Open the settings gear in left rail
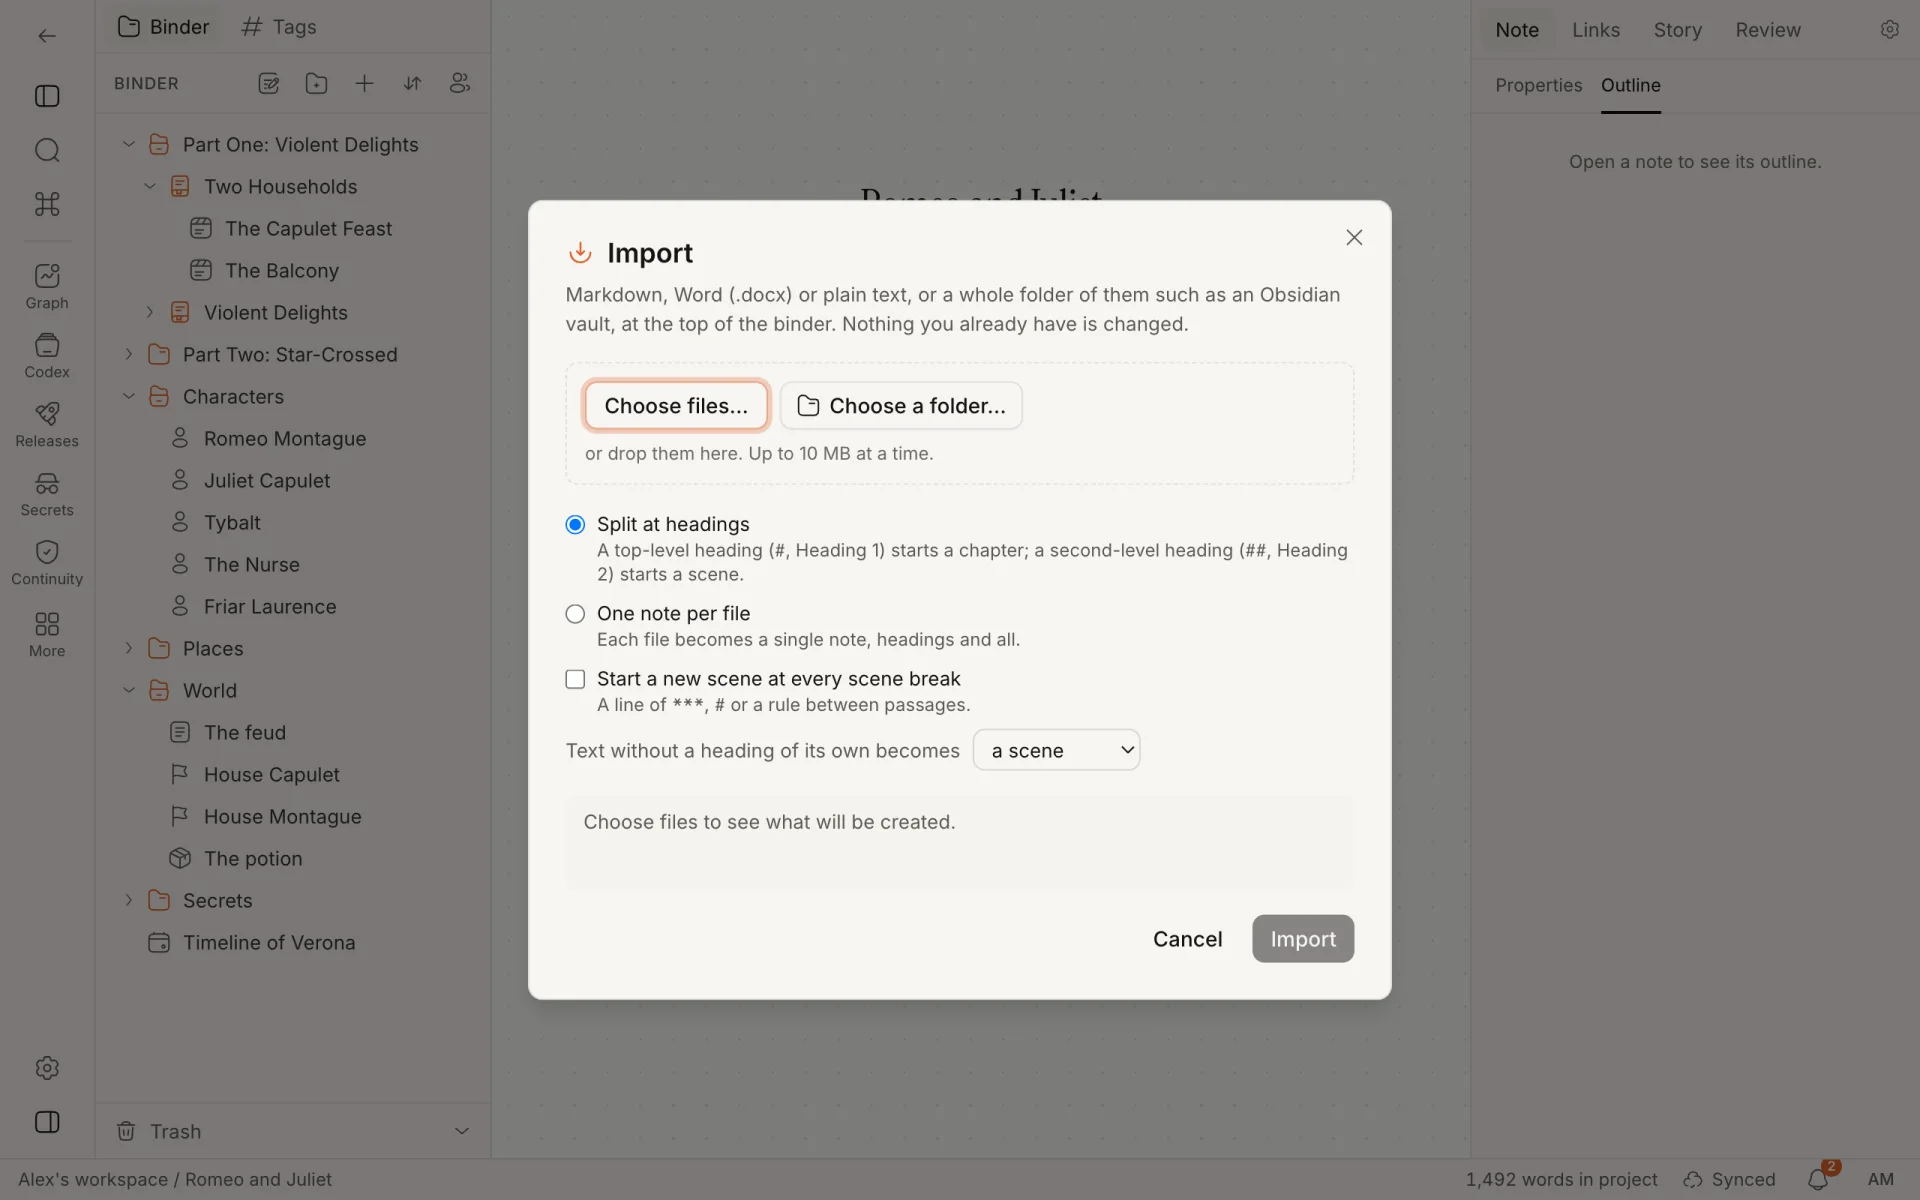 (x=47, y=1068)
